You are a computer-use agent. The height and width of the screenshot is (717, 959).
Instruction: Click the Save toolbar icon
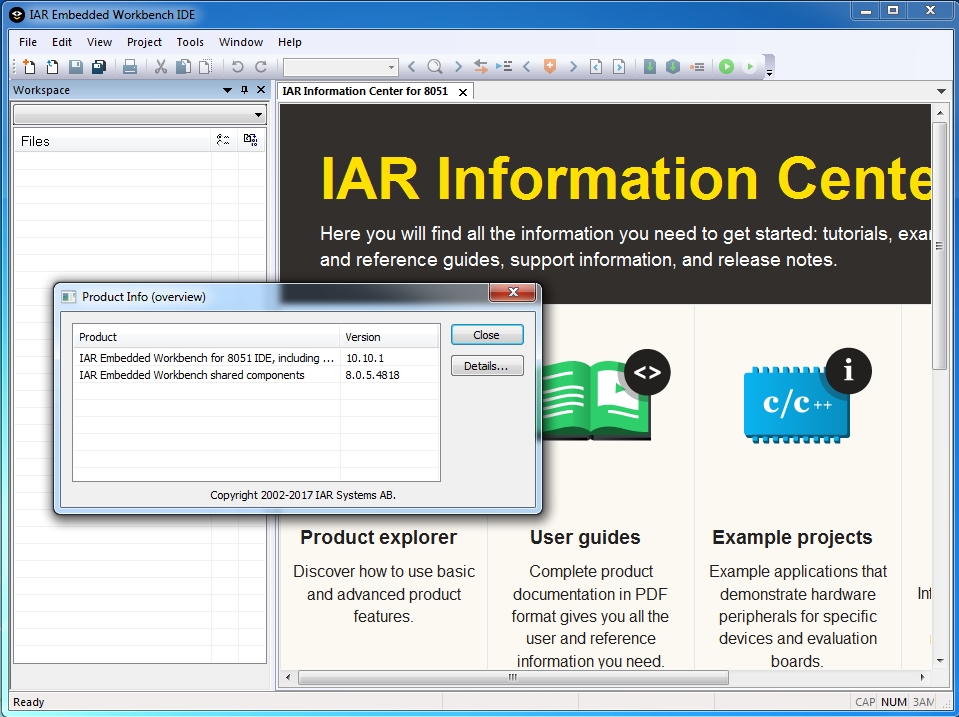tap(76, 67)
